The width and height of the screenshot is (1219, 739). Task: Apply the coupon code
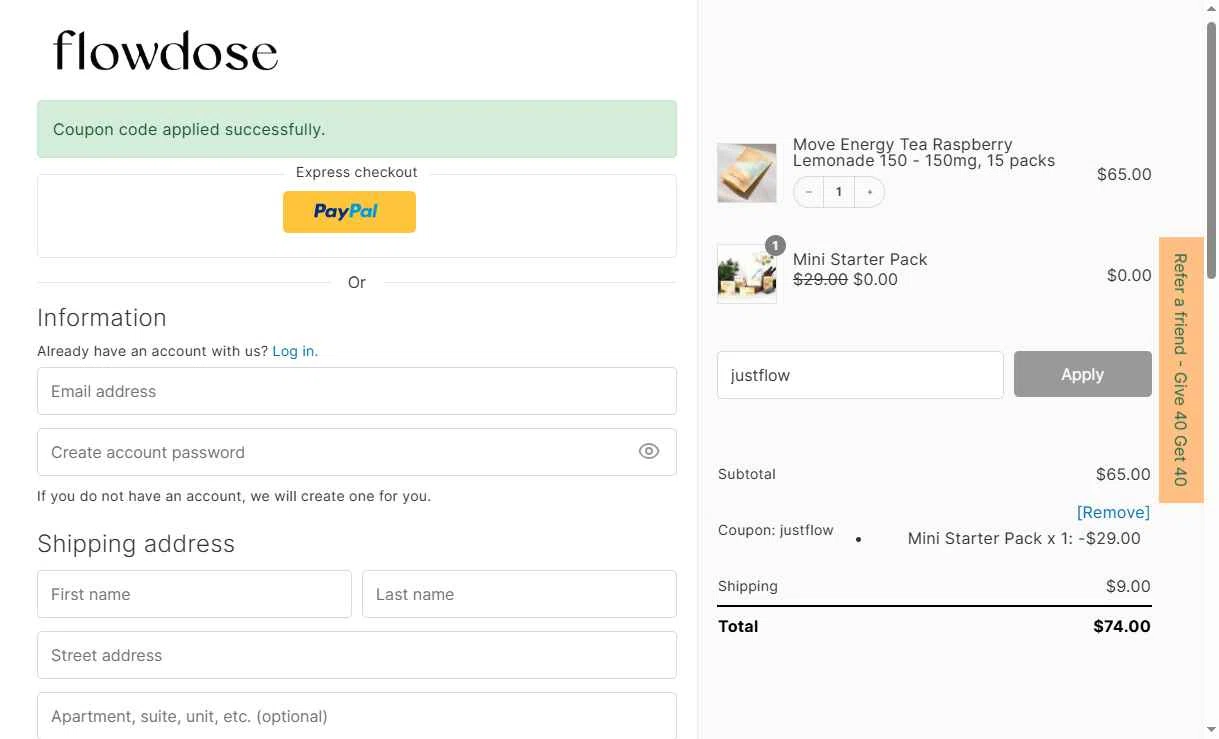tap(1083, 374)
